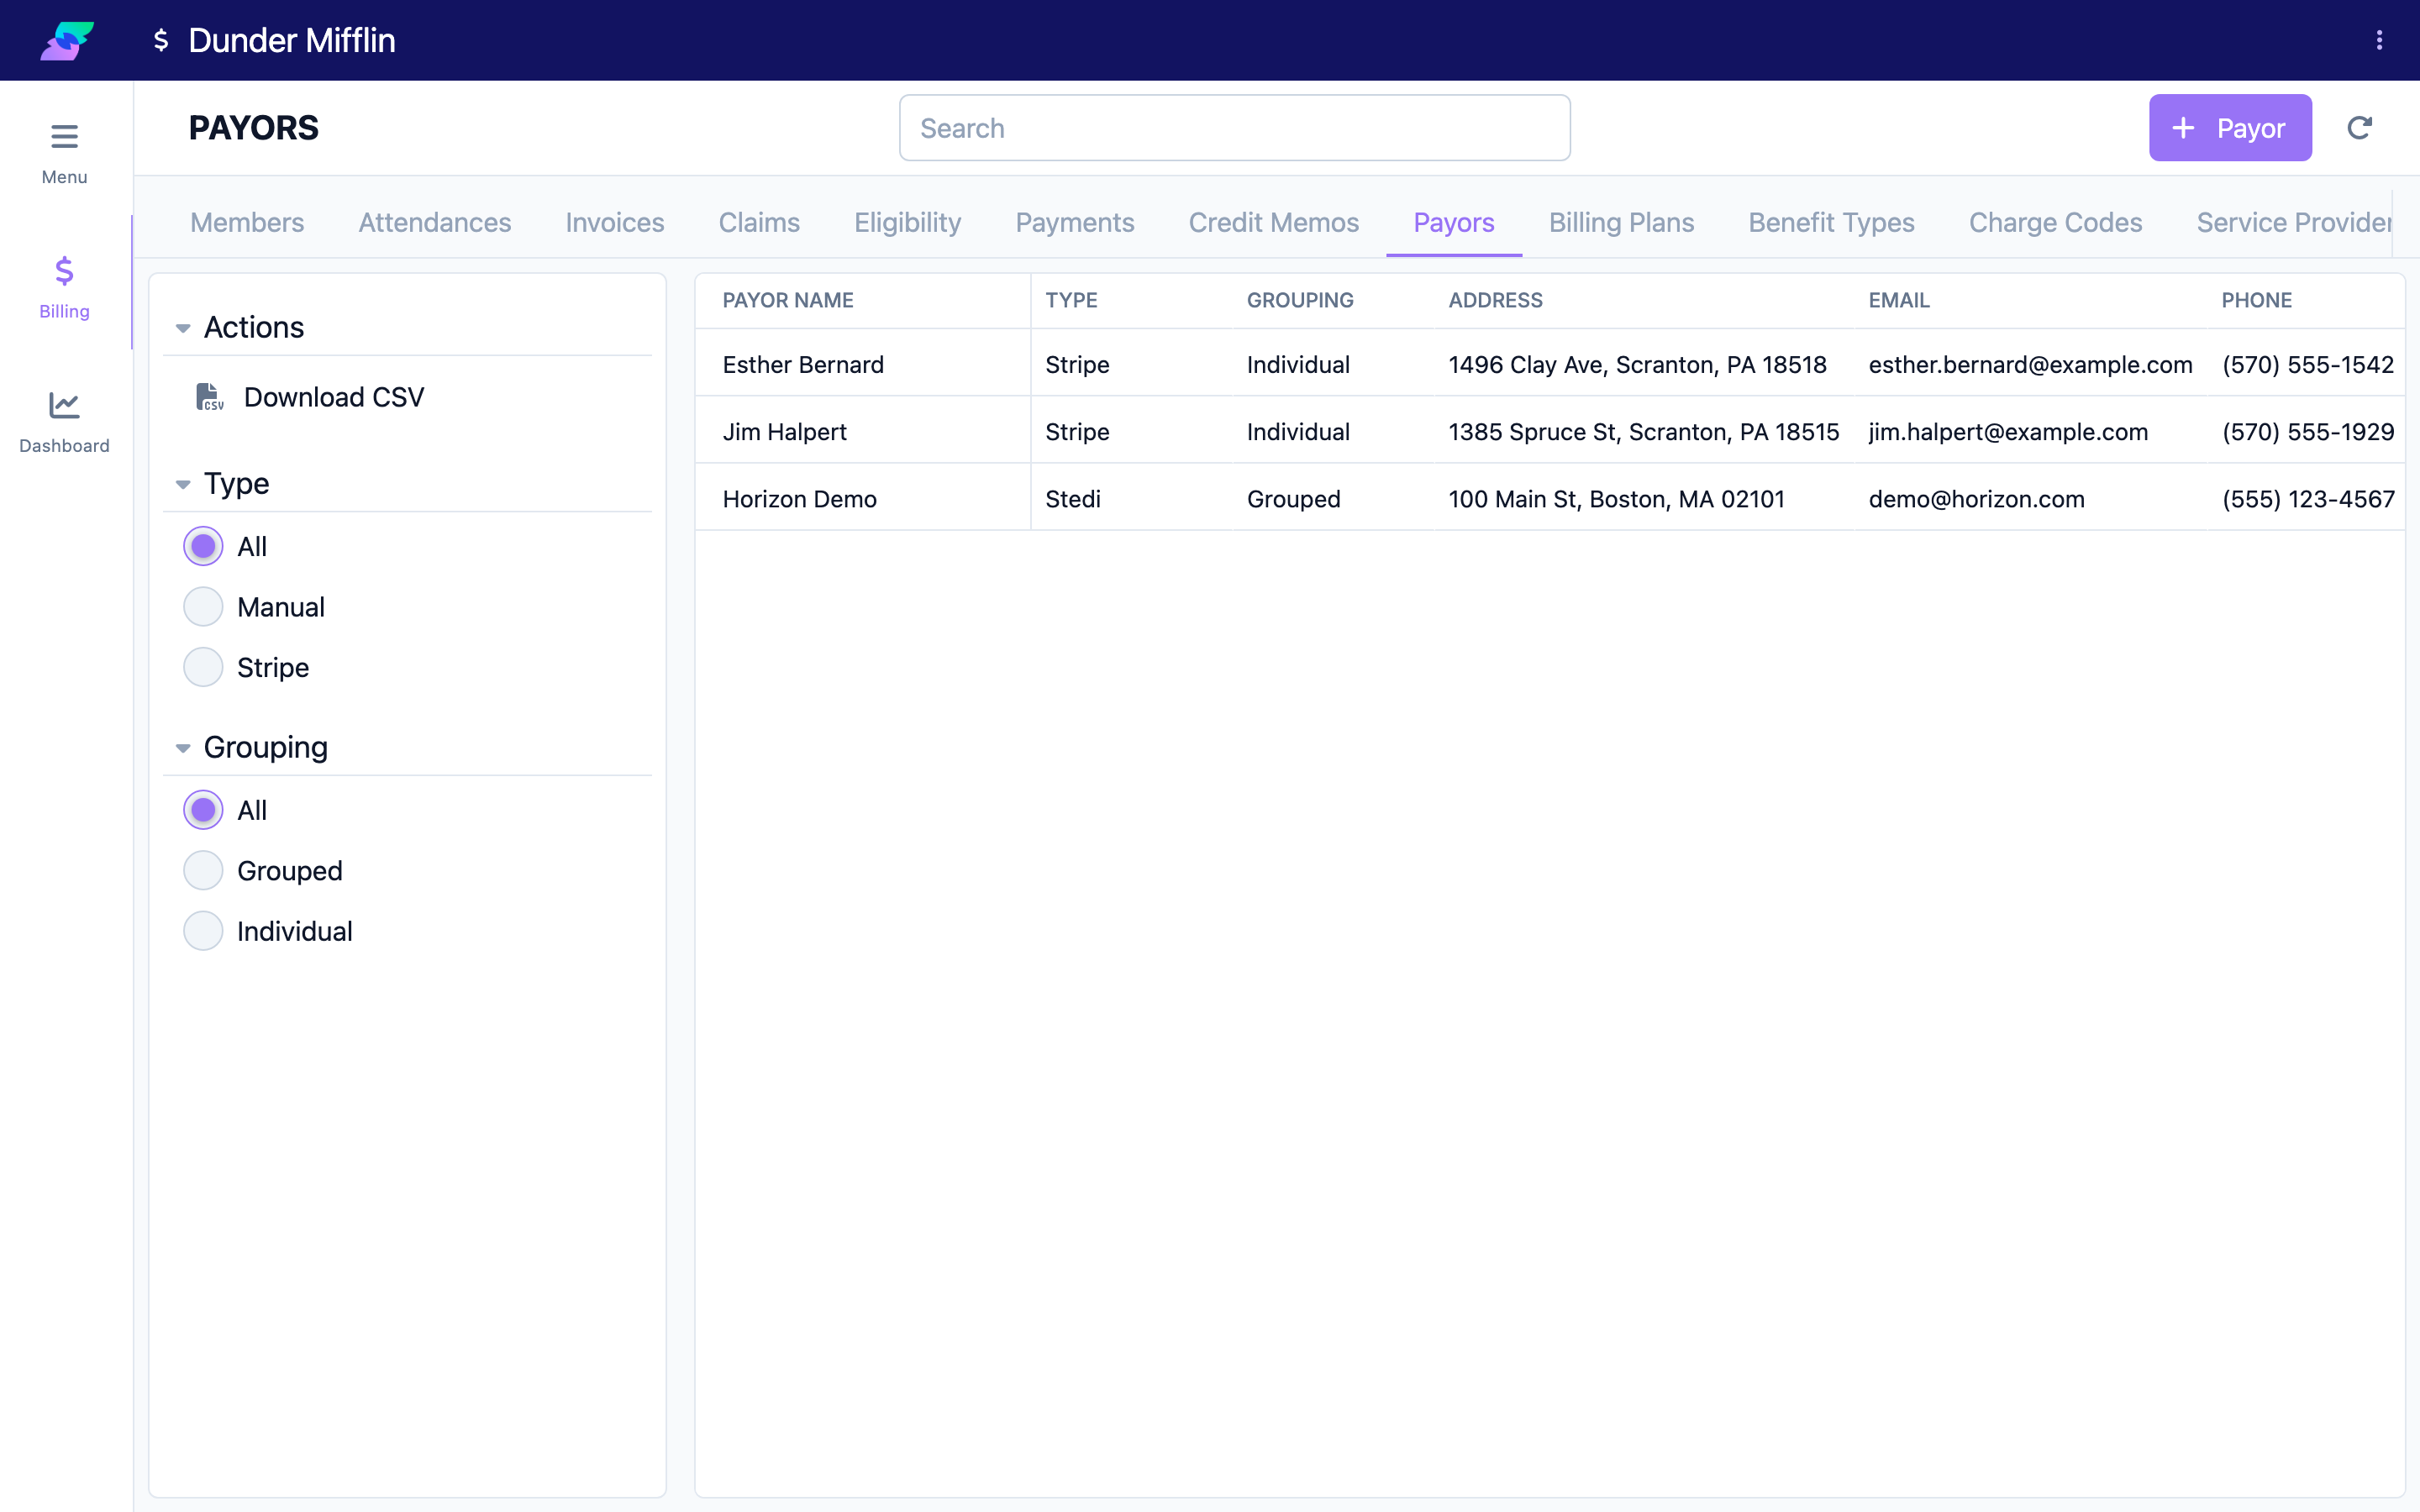Select the All radio under Grouping
This screenshot has width=2420, height=1512.
tap(203, 810)
